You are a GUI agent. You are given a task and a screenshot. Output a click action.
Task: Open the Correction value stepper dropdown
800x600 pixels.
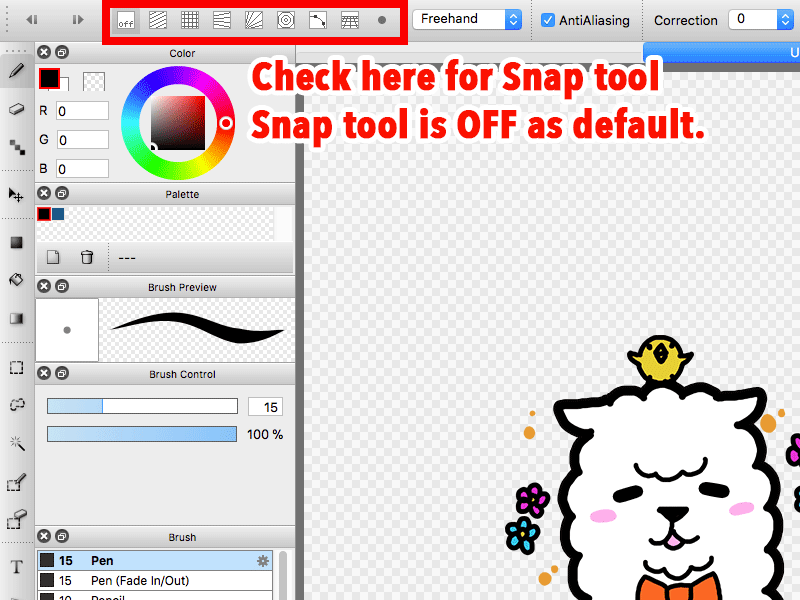785,19
